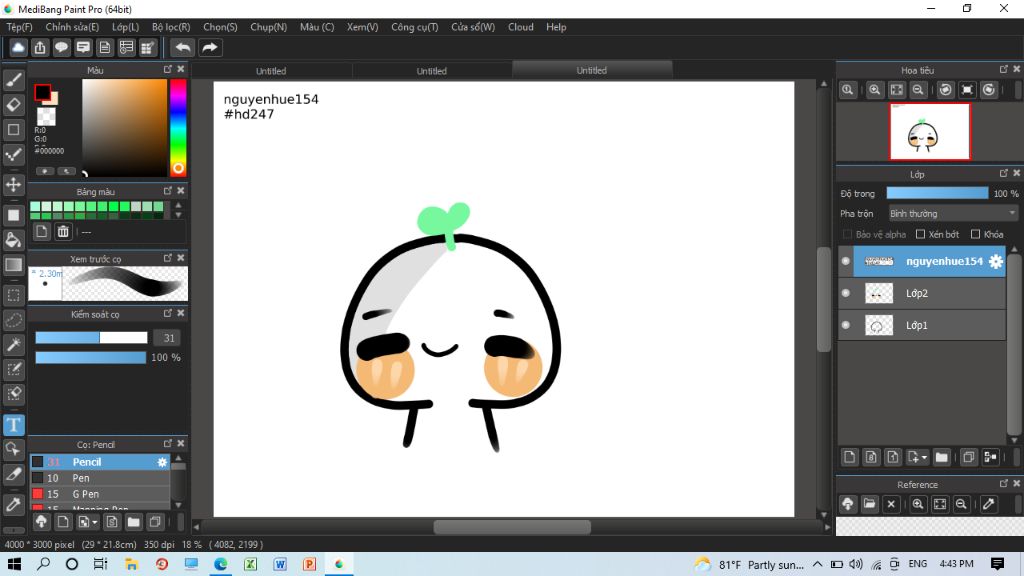This screenshot has height=576, width=1024.
Task: Undock the Lớp layer panel
Action: click(x=1004, y=173)
